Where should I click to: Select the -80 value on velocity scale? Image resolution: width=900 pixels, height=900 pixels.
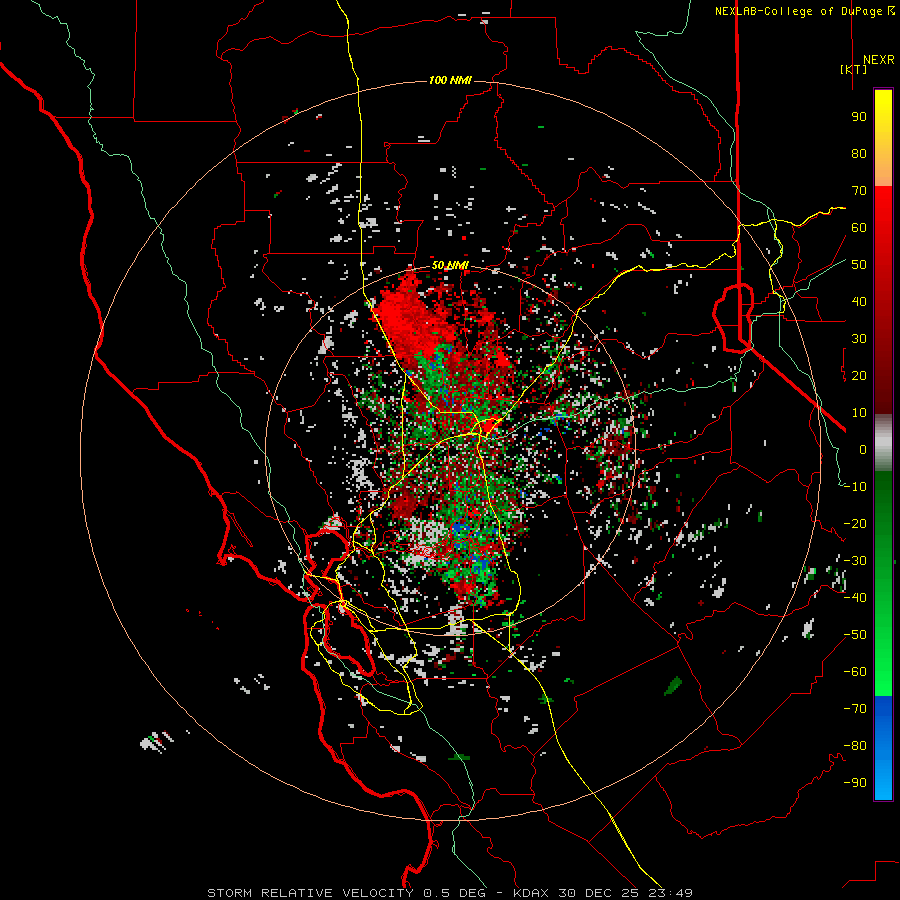click(x=855, y=746)
